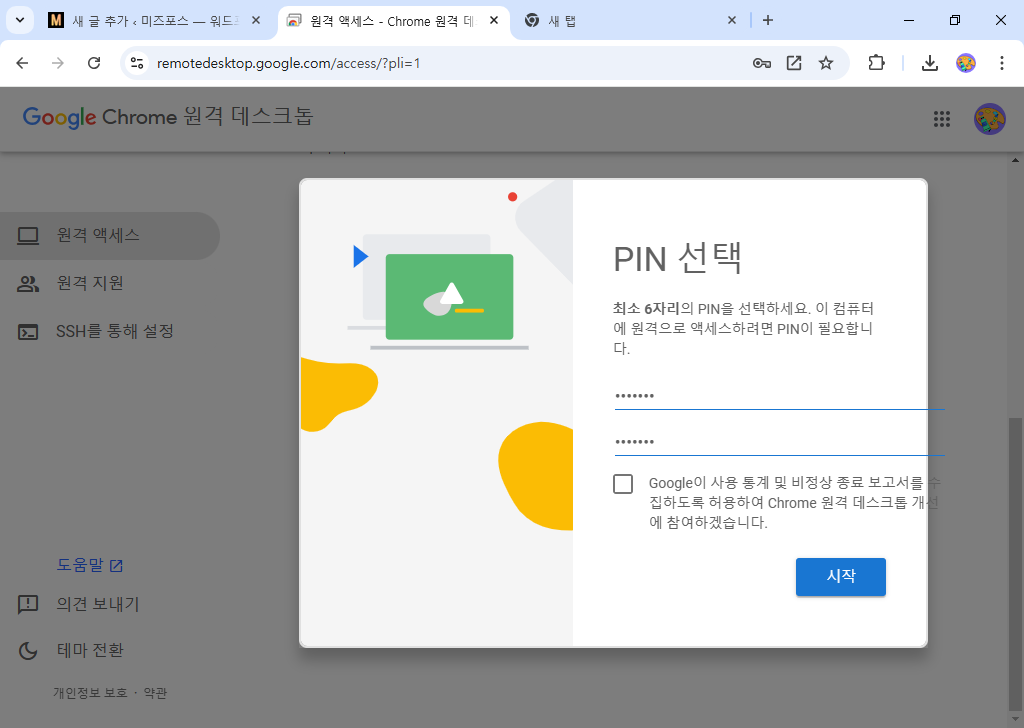Image resolution: width=1024 pixels, height=728 pixels.
Task: Switch to the 새 탭 tab
Action: click(x=632, y=21)
